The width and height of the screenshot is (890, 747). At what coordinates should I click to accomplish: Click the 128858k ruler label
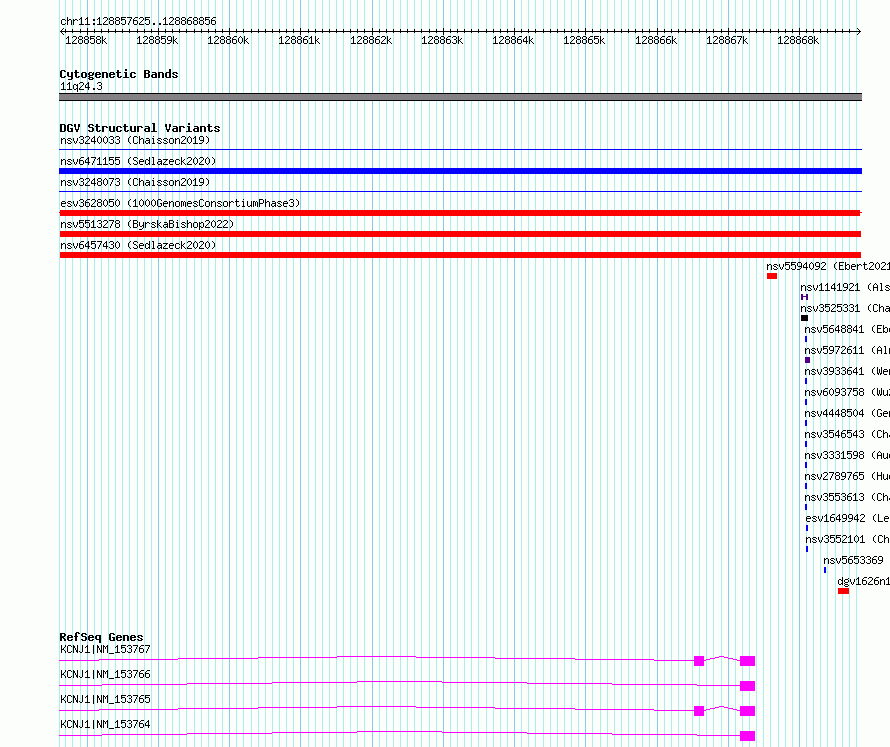click(x=86, y=40)
